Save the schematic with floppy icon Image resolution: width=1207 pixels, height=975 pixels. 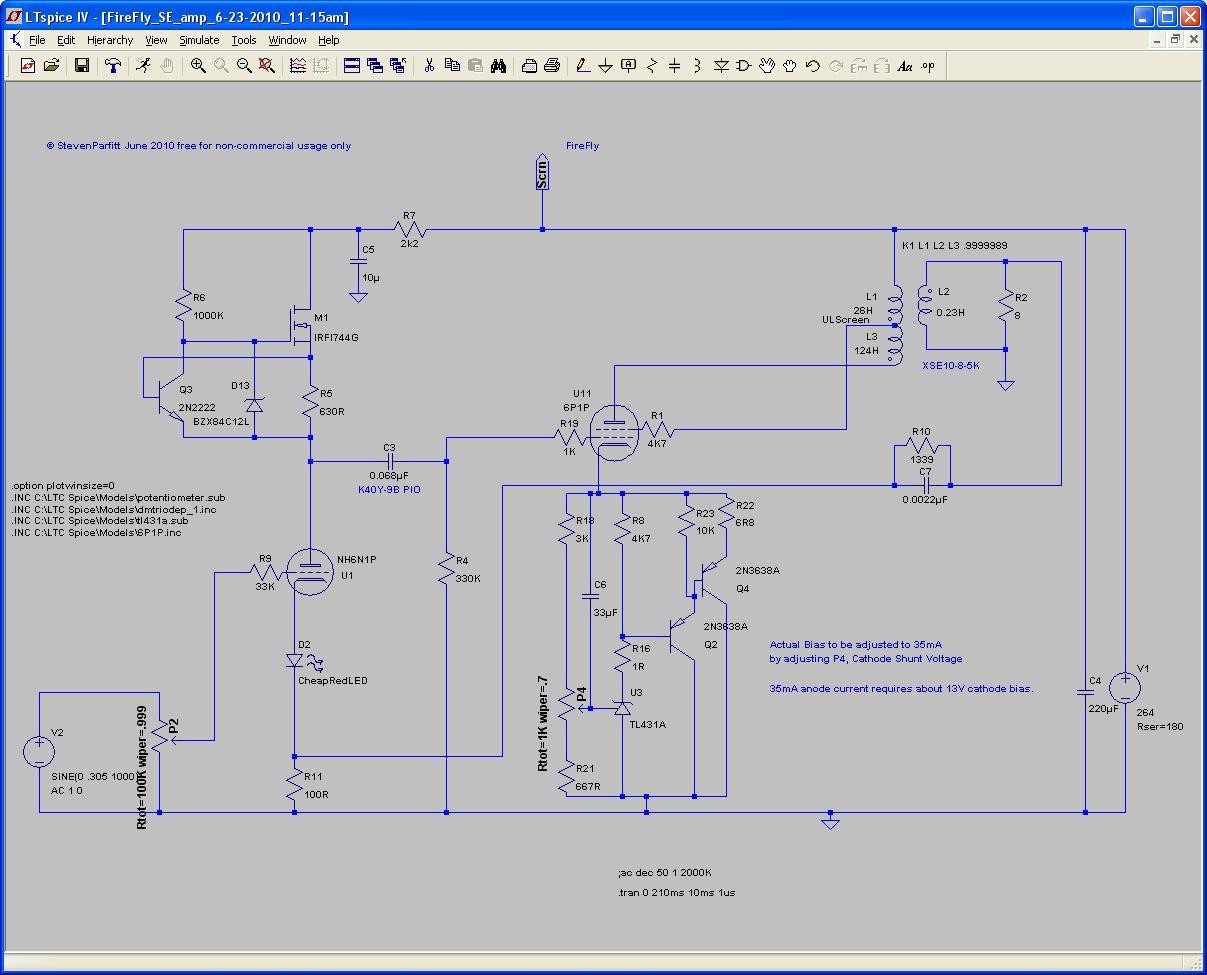82,66
